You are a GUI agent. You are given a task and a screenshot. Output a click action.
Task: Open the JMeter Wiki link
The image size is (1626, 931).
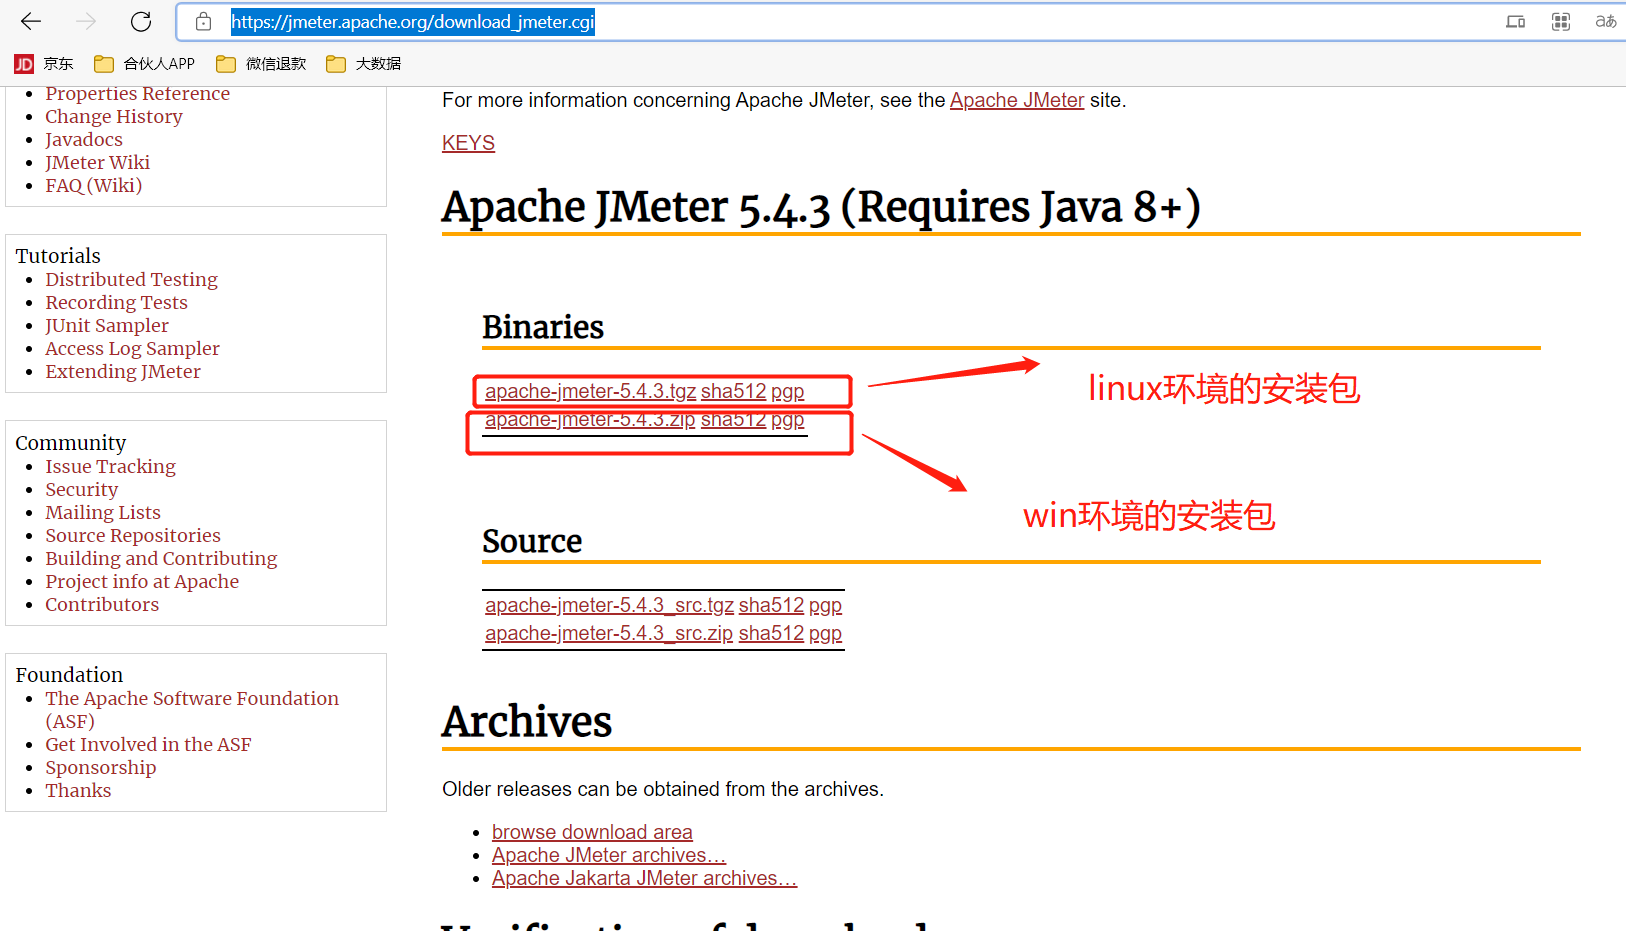[97, 162]
